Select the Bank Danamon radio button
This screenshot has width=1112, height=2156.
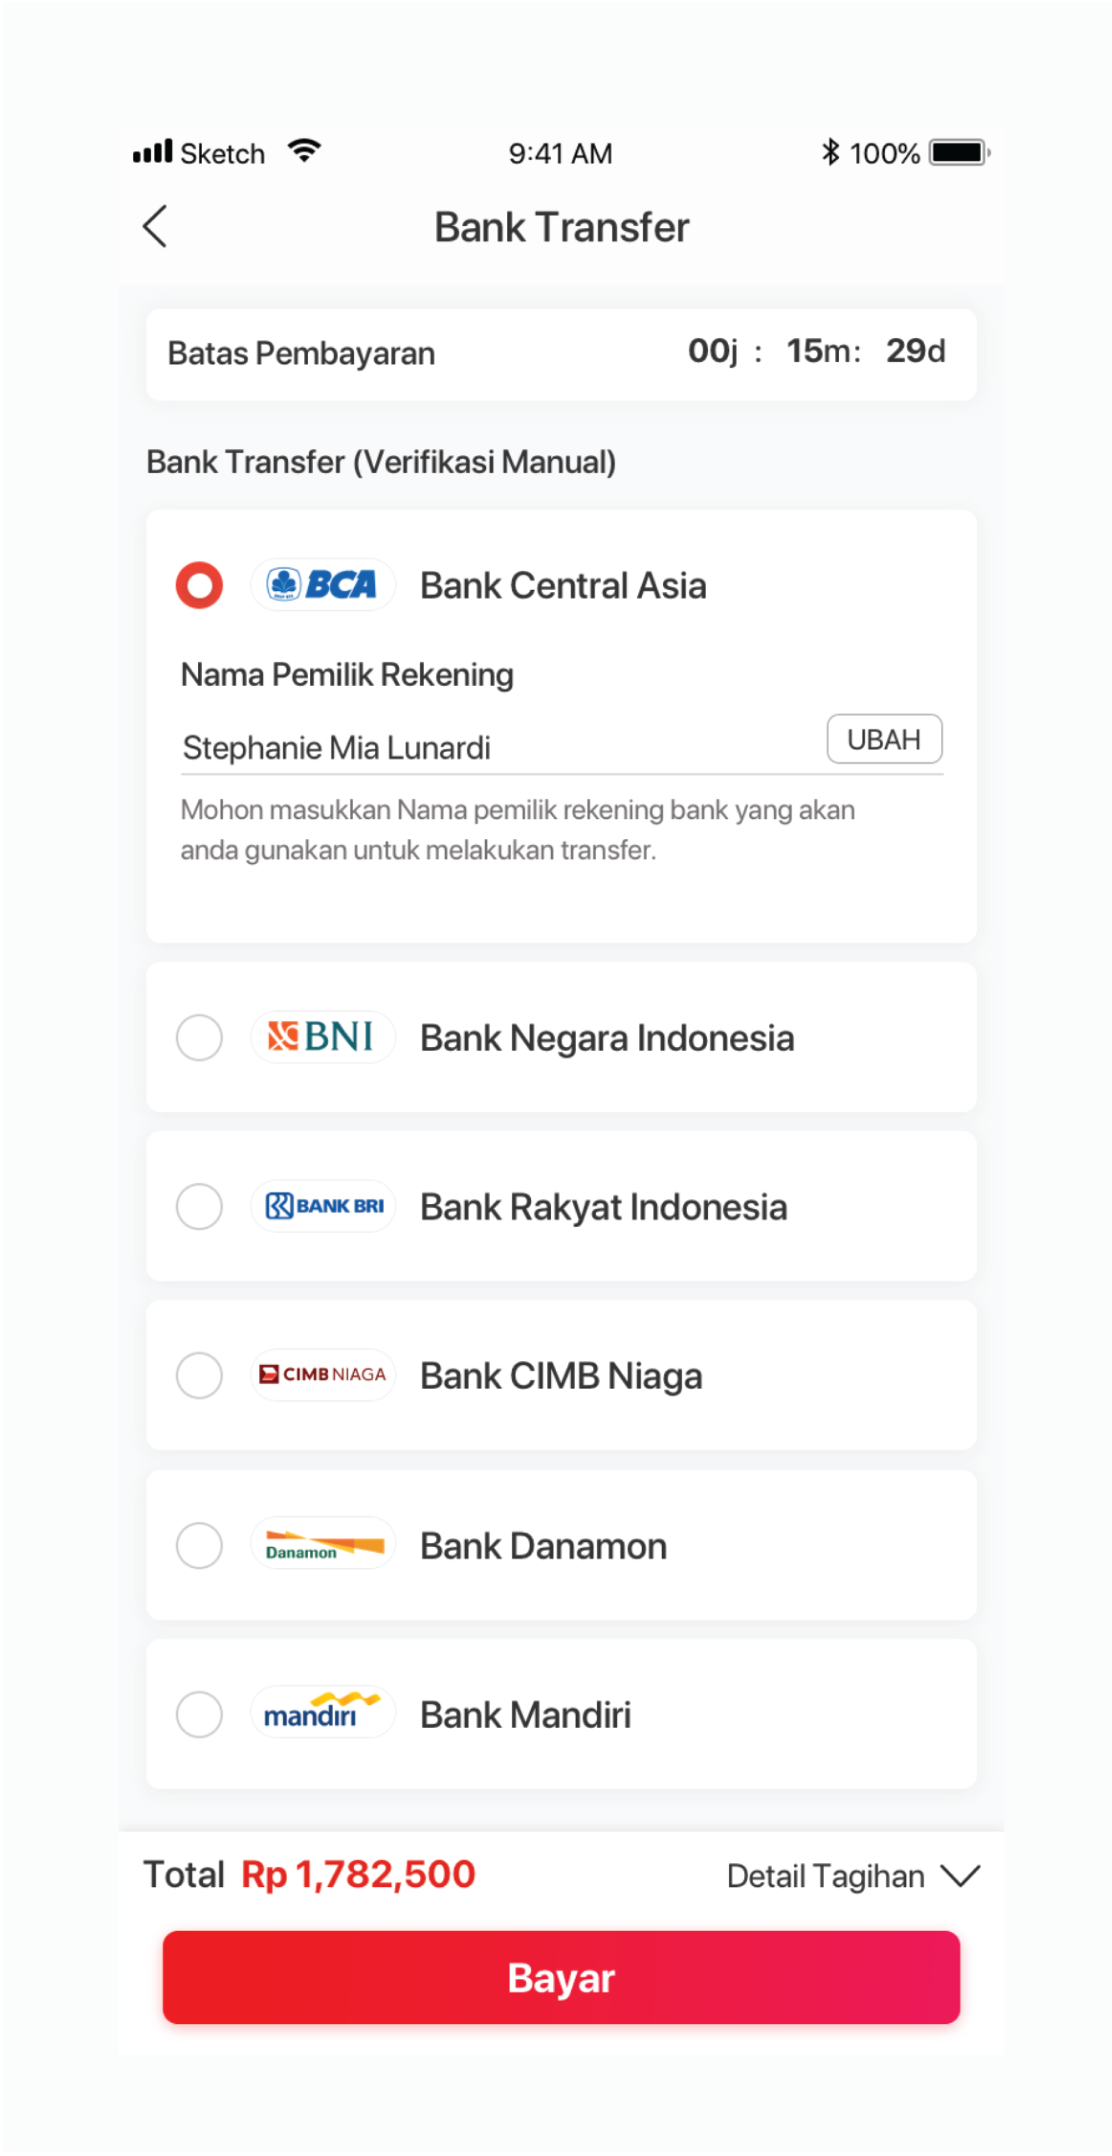coord(199,1545)
